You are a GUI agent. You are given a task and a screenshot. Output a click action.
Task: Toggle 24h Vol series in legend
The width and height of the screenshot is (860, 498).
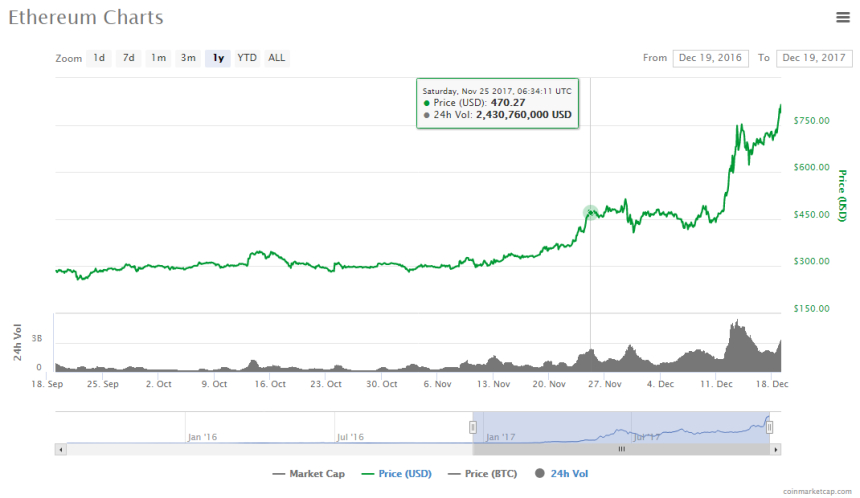[562, 473]
